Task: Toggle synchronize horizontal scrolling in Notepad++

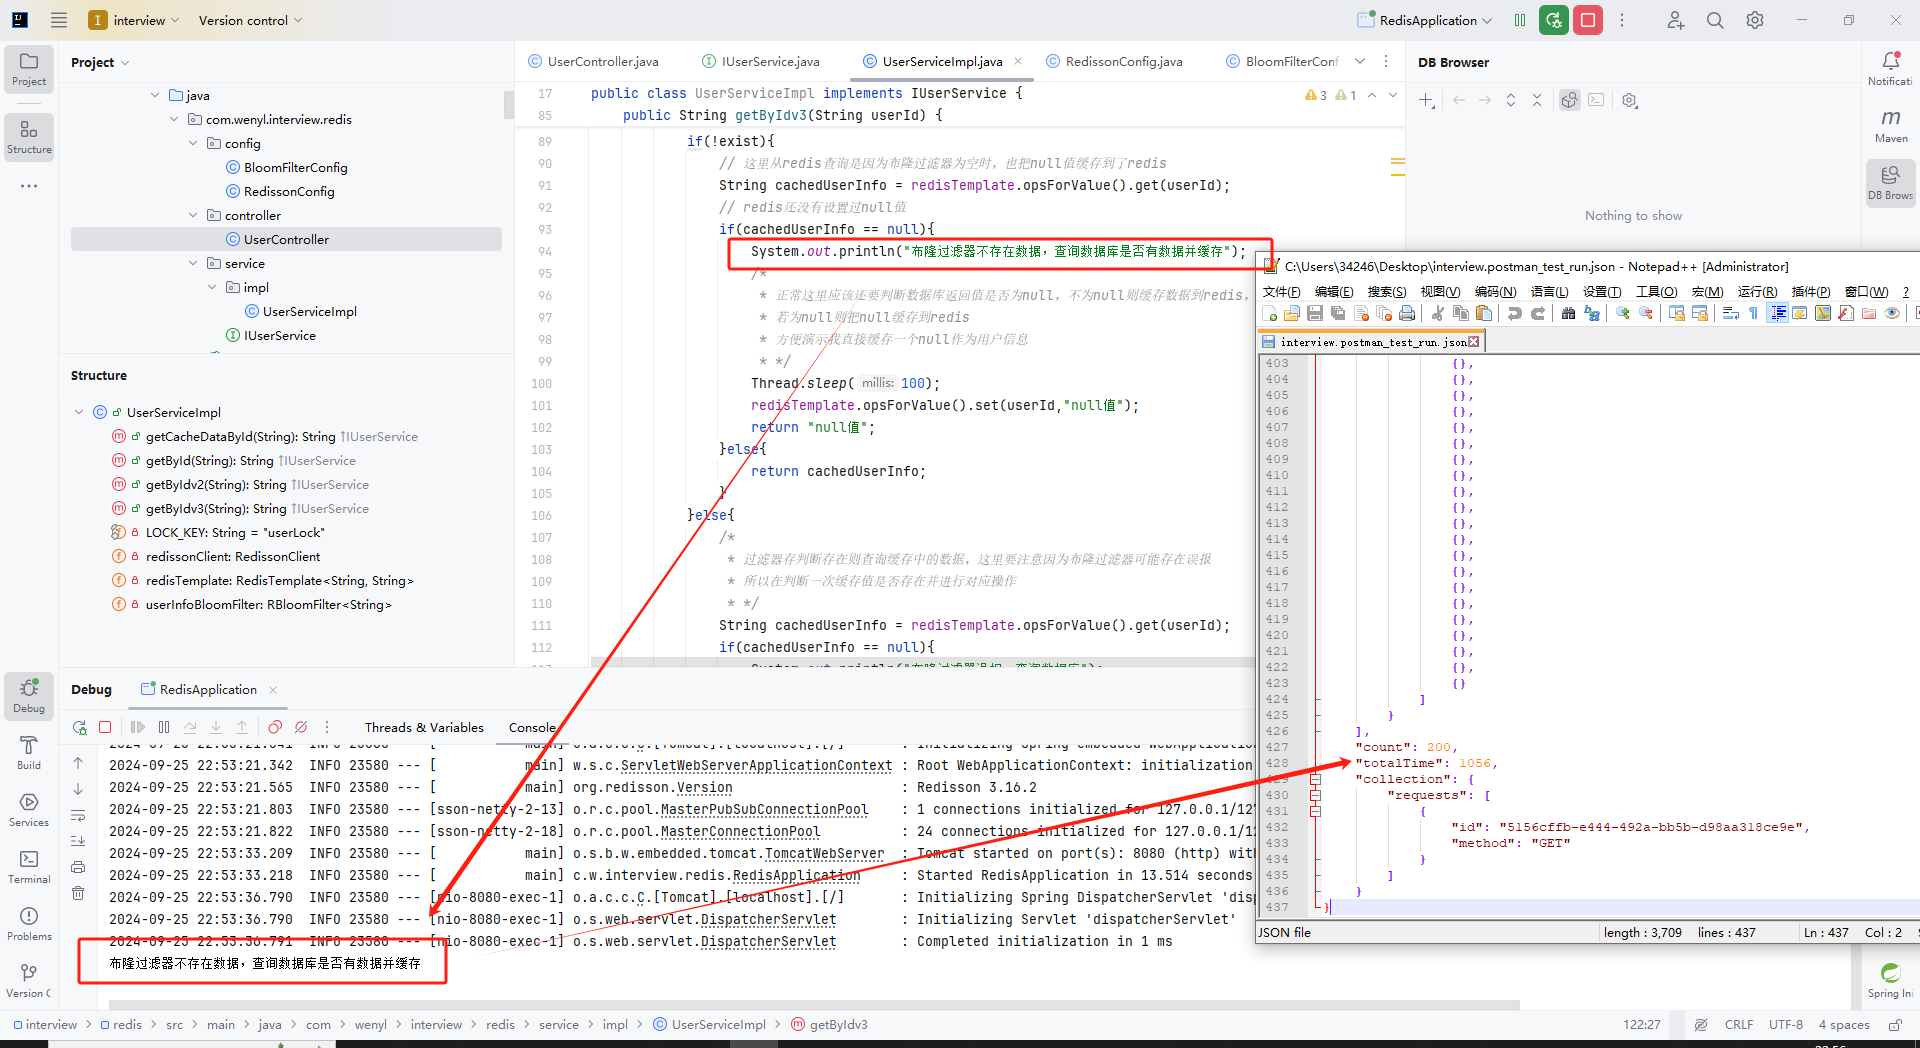Action: pos(1700,314)
